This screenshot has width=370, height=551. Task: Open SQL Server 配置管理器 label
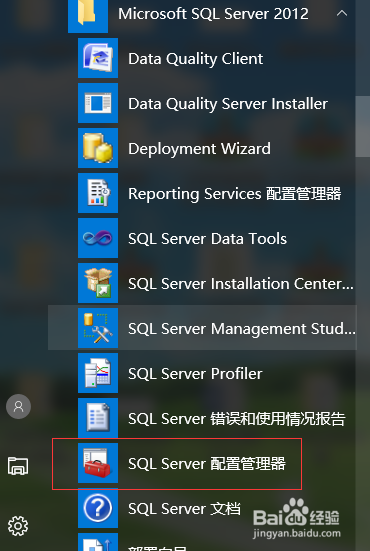207,464
